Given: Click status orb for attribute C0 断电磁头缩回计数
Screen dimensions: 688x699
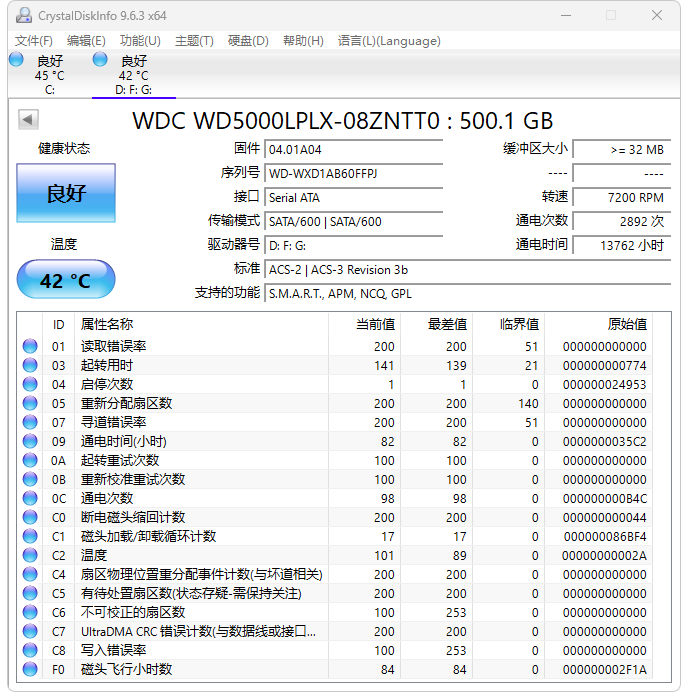Looking at the screenshot, I should click(30, 518).
